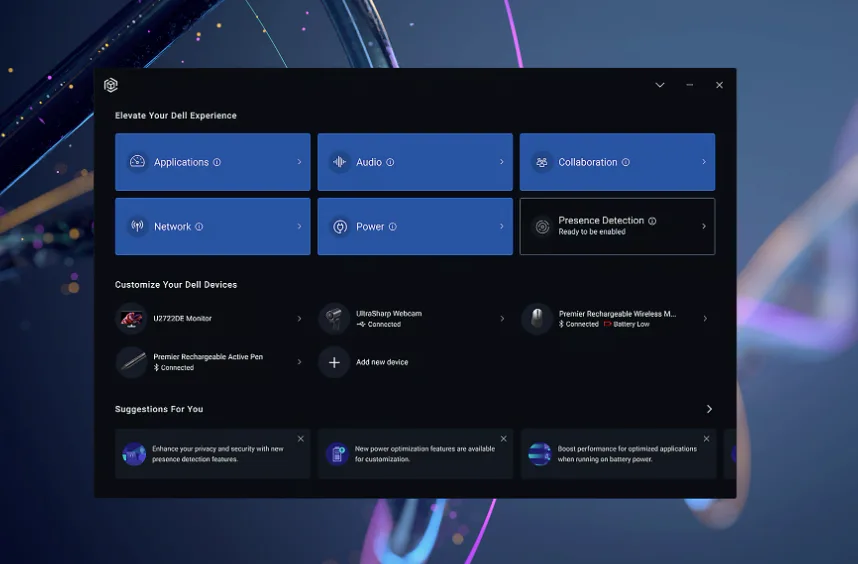Screen dimensions: 858x564
Task: Click the Audio waveform icon
Action: click(340, 162)
